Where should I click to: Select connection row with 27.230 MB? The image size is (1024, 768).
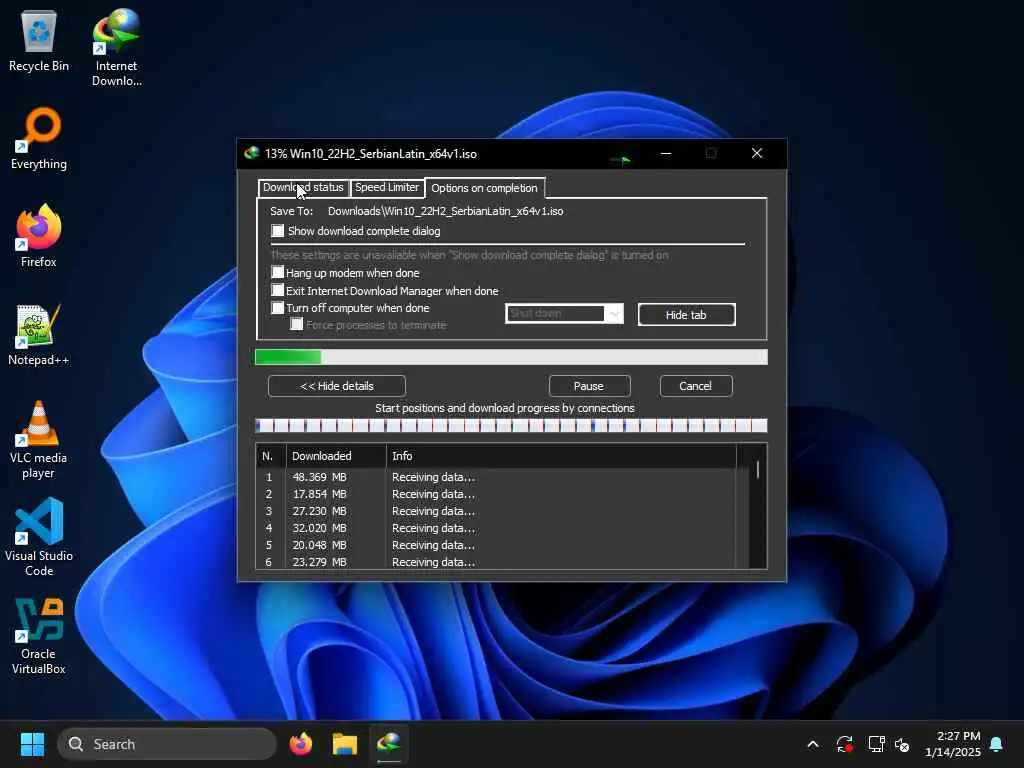click(x=496, y=511)
